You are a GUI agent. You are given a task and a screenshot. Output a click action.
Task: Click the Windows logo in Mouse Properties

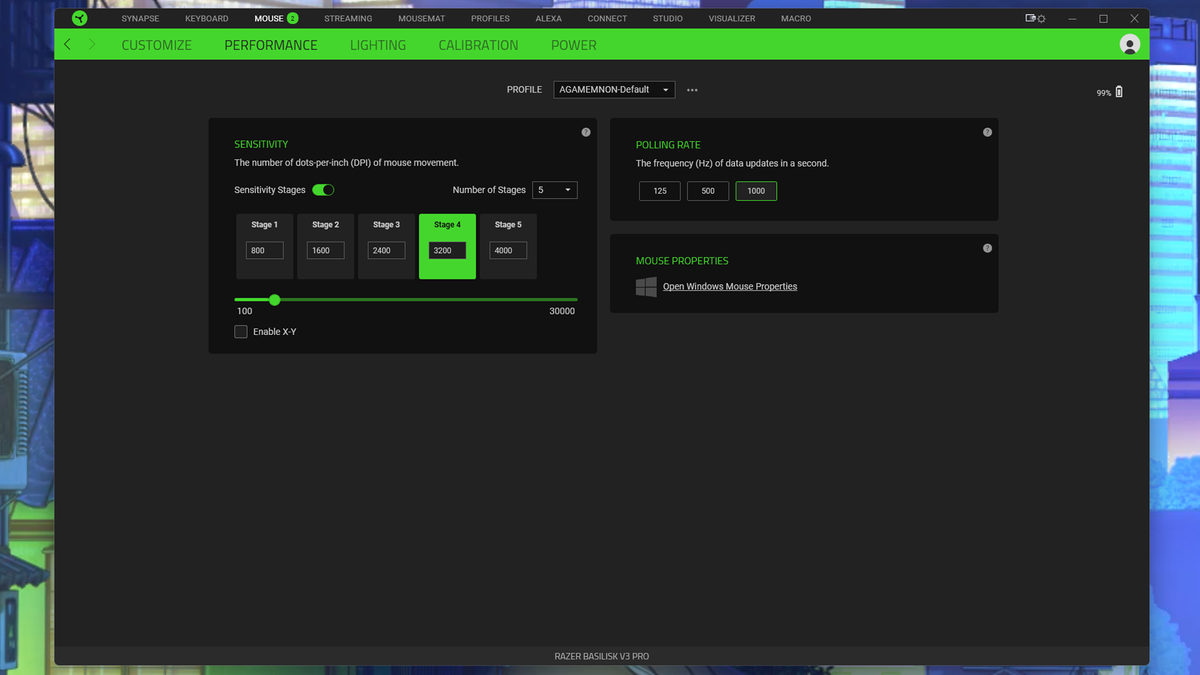(x=646, y=287)
